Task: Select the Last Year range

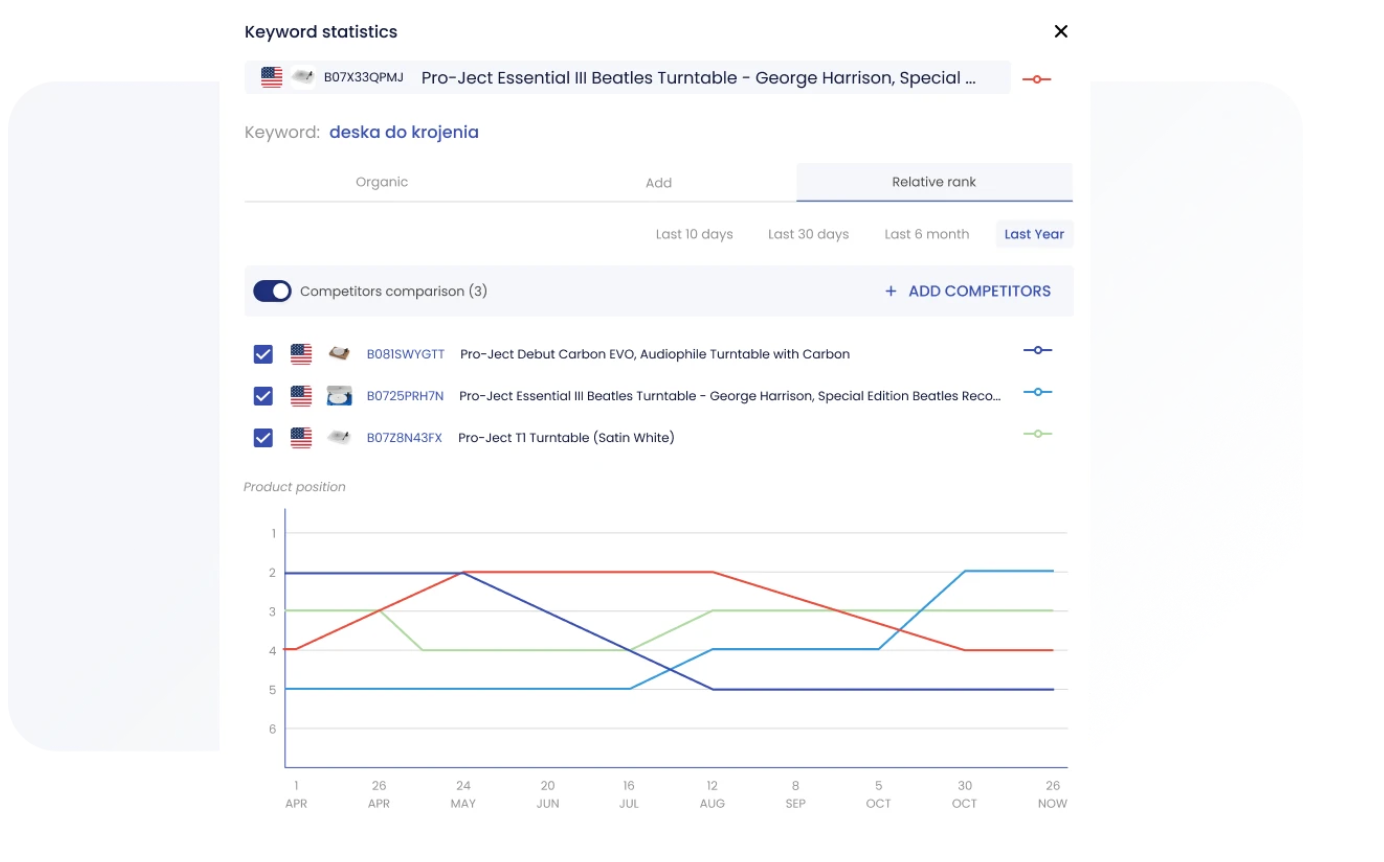Action: coord(1034,234)
